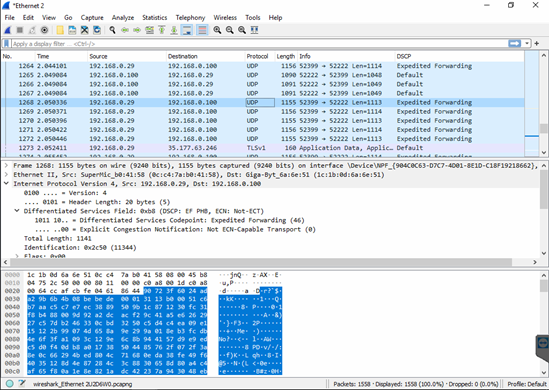This screenshot has width=549, height=390.
Task: Jump to the last packet
Action: (x=174, y=30)
